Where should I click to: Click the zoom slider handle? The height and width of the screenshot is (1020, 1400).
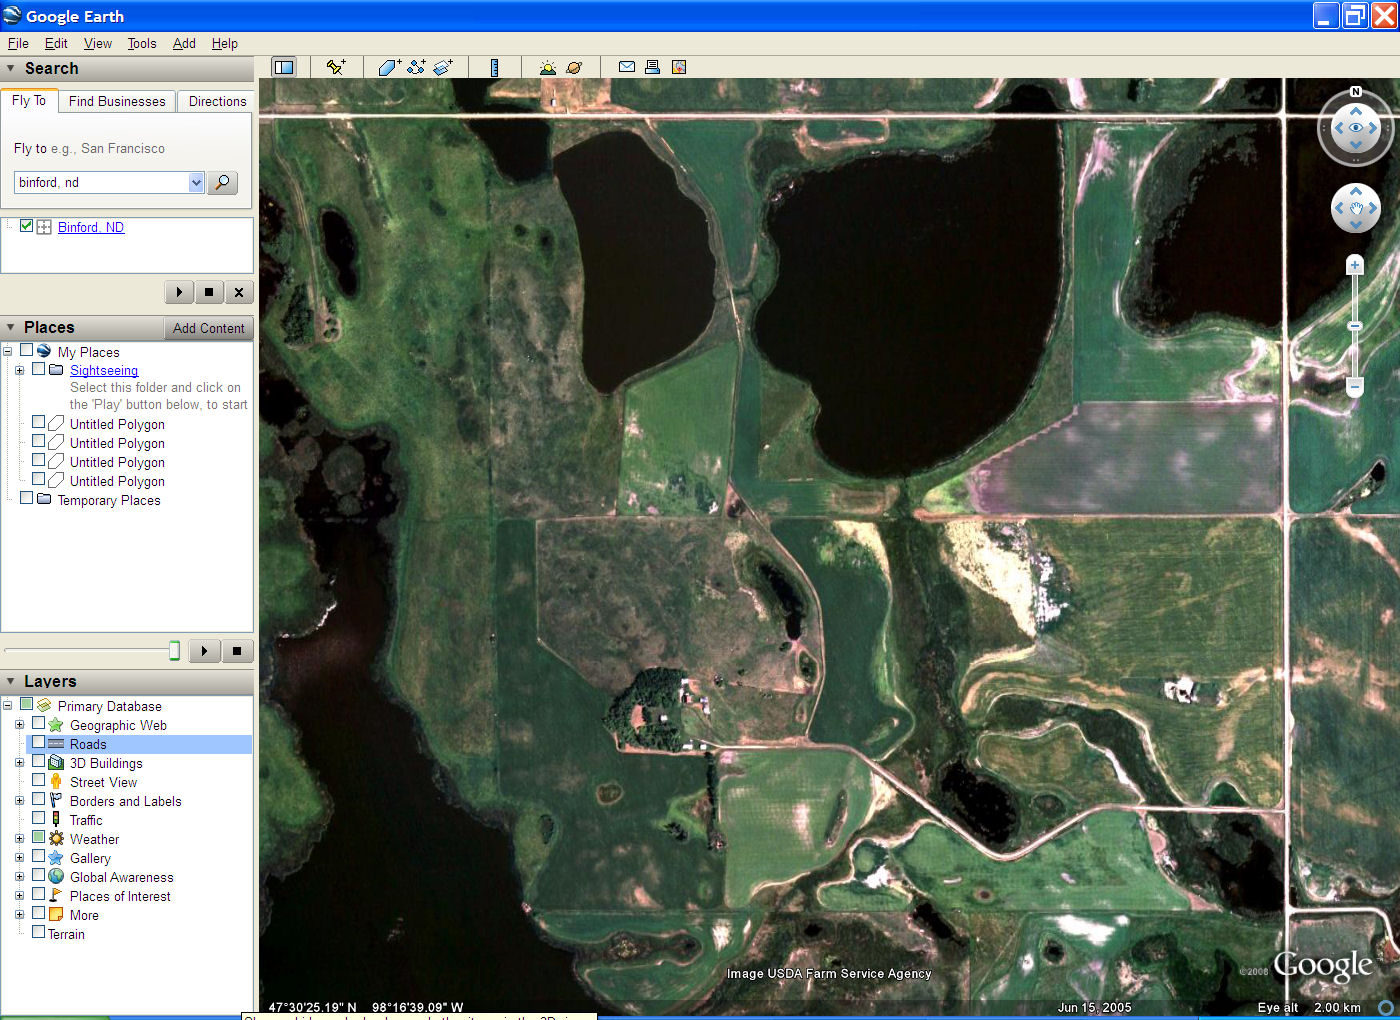pos(1355,326)
